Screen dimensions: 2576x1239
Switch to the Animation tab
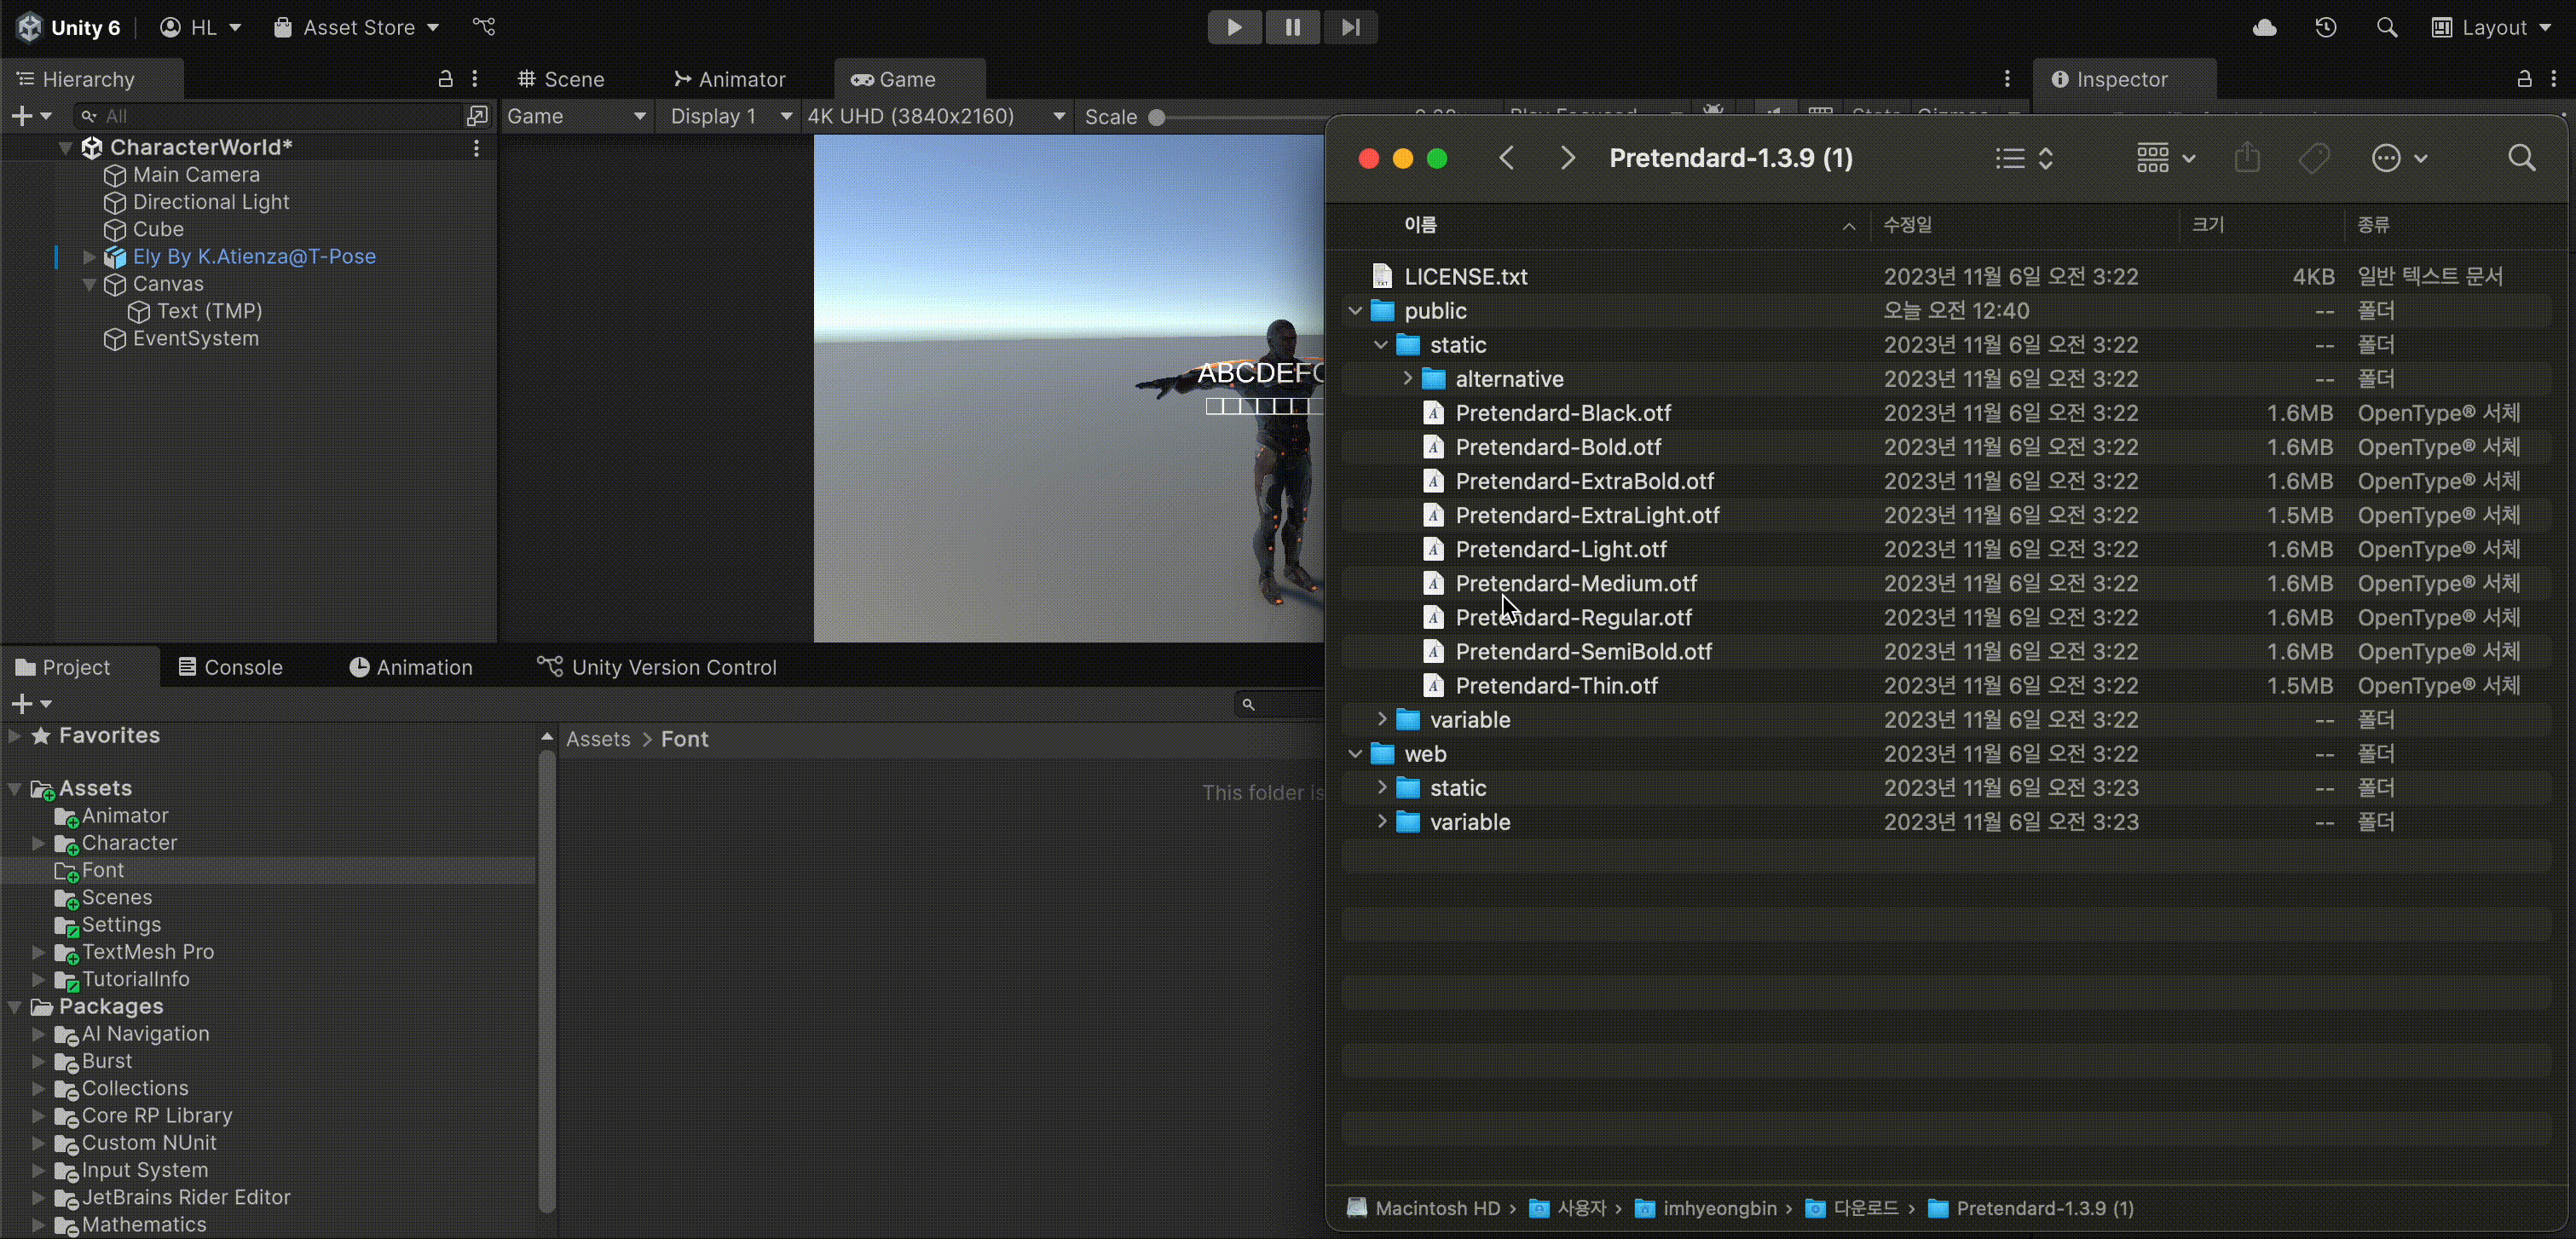click(411, 667)
